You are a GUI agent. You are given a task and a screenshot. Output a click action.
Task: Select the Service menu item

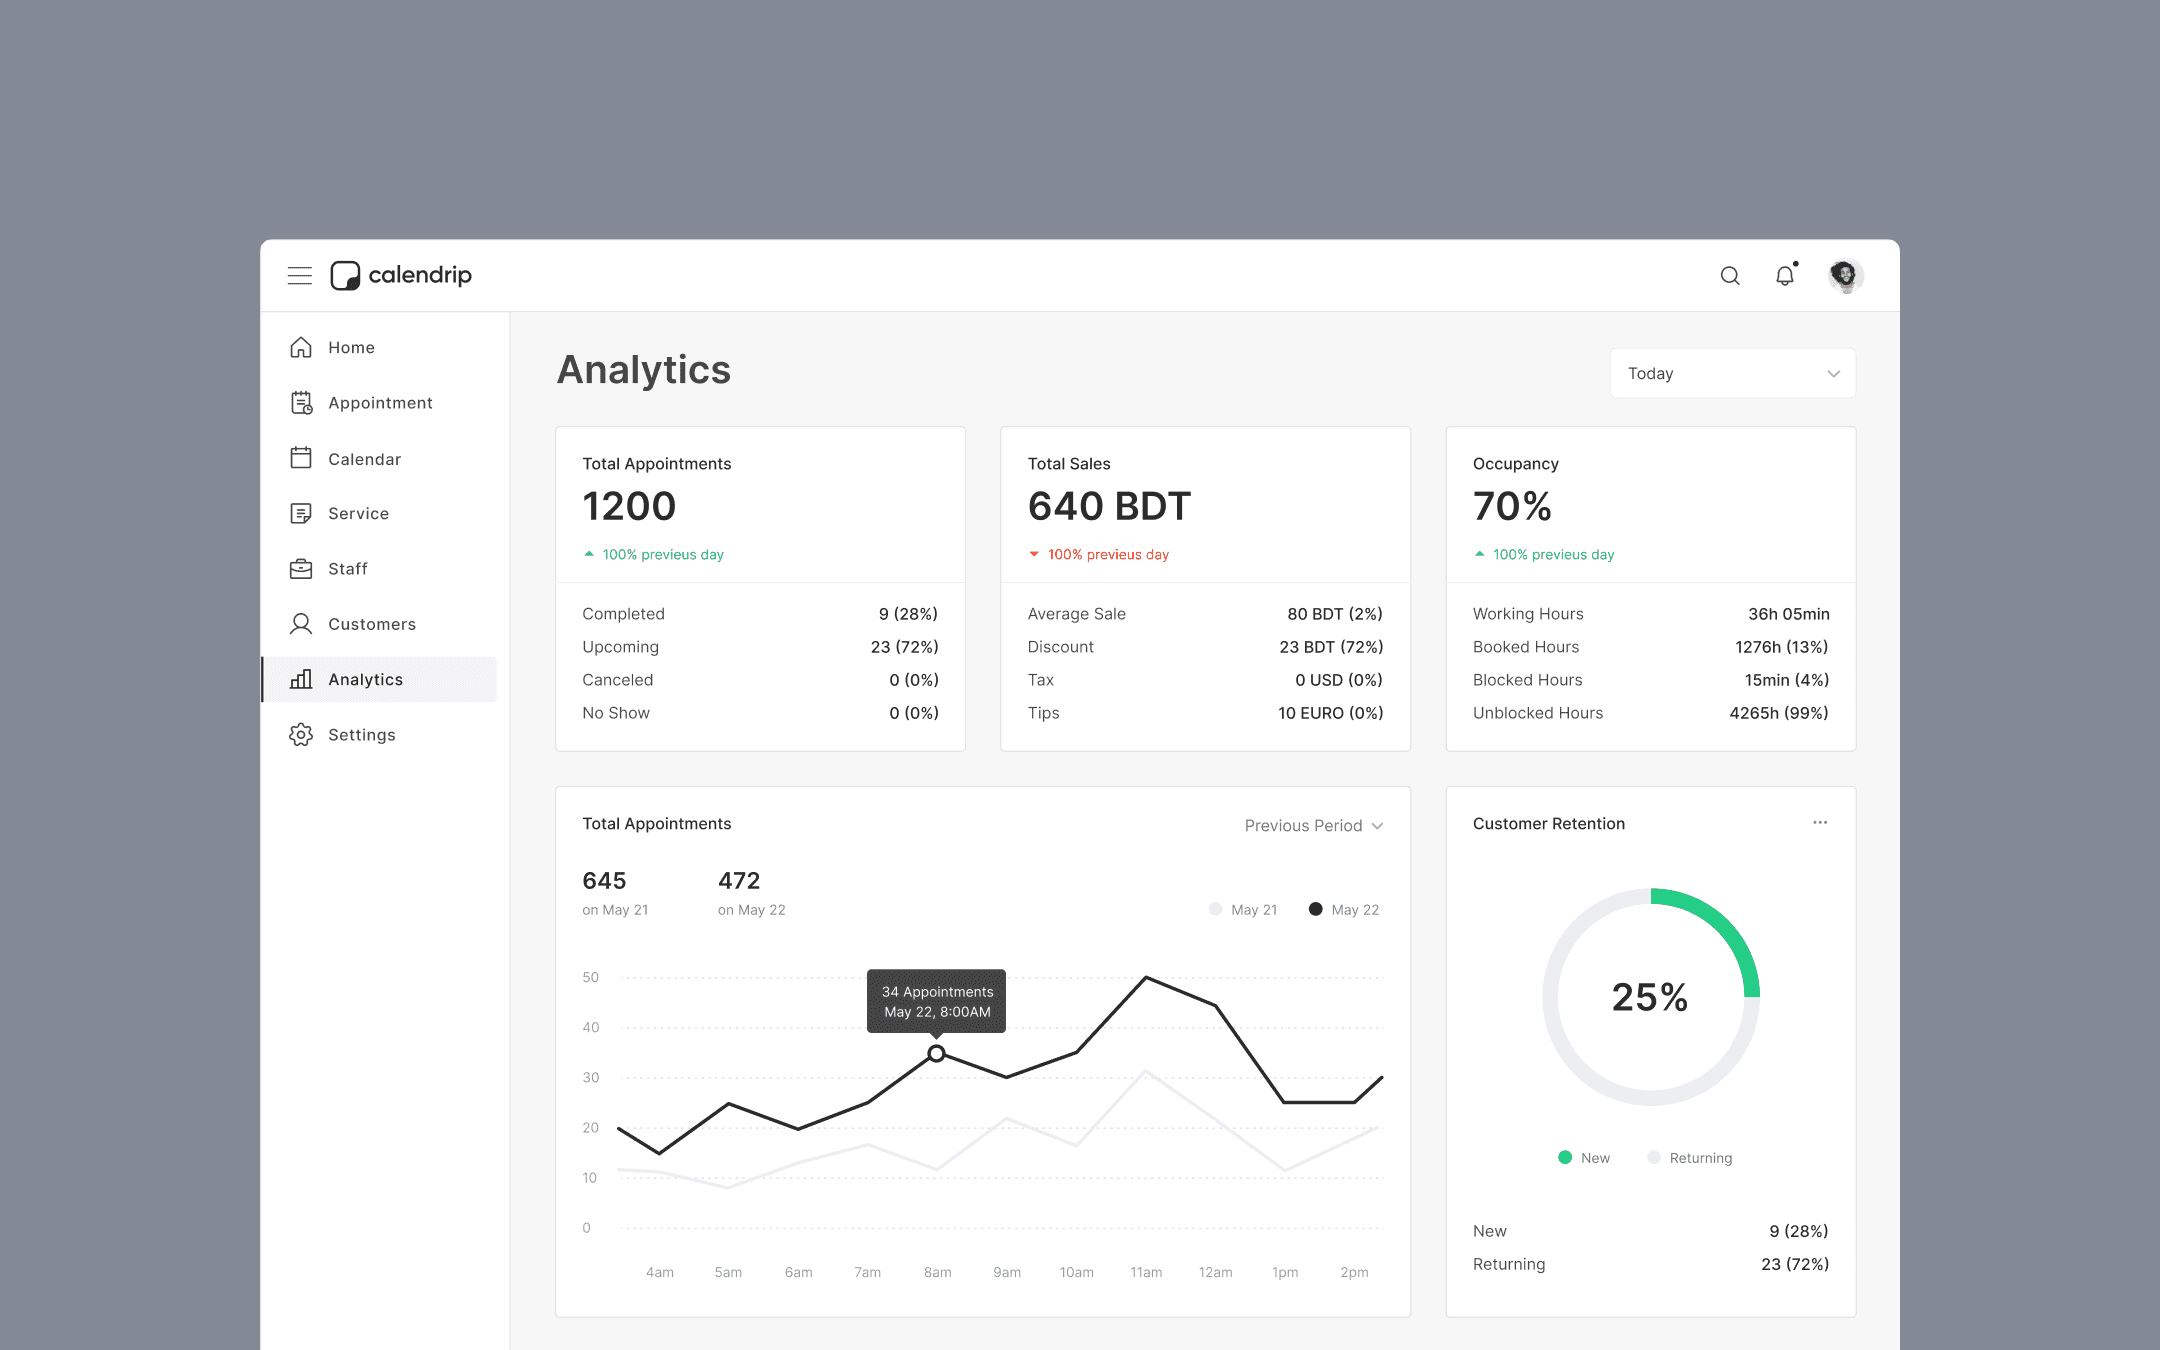[358, 514]
